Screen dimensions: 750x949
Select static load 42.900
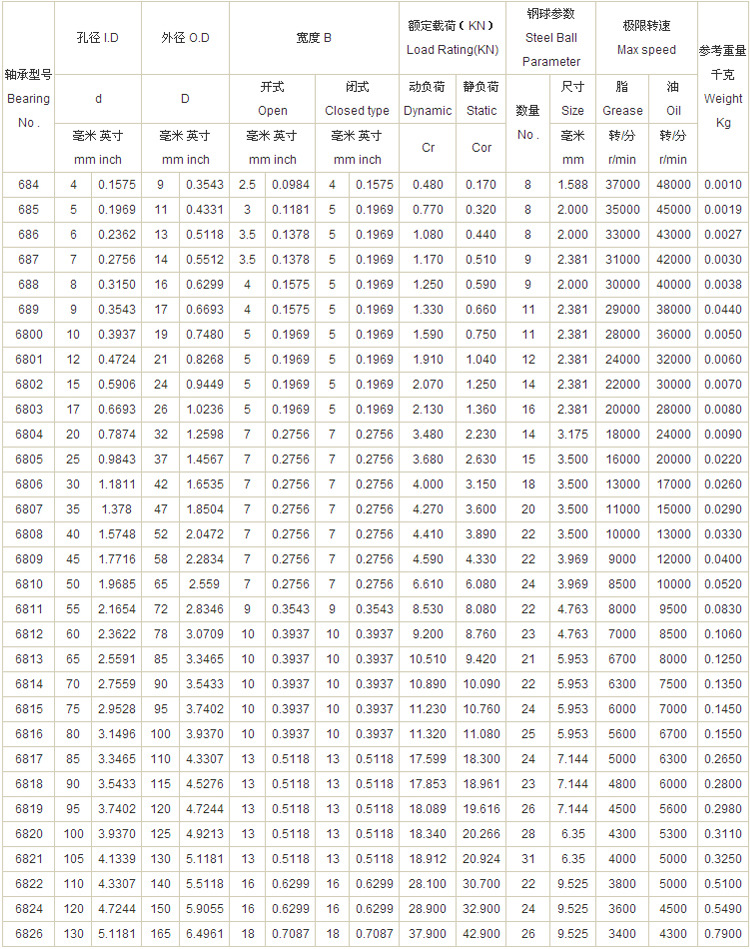tap(481, 934)
